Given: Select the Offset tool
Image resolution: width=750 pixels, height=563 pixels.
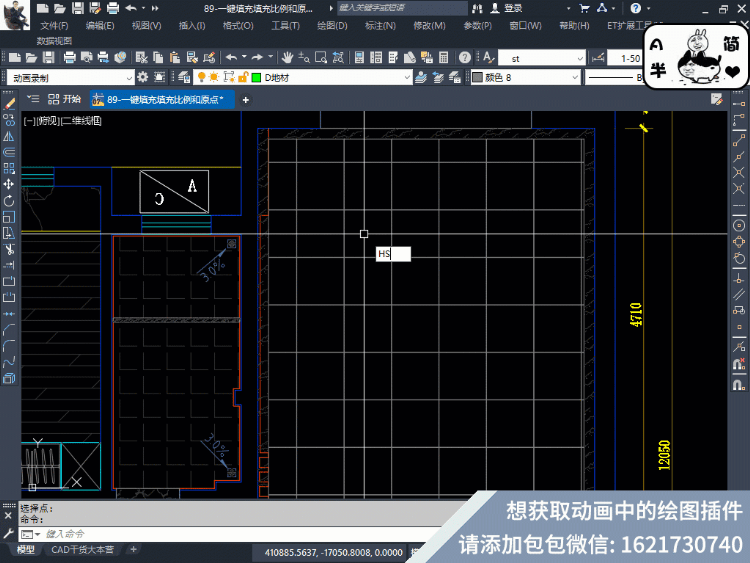Looking at the screenshot, I should (x=9, y=152).
